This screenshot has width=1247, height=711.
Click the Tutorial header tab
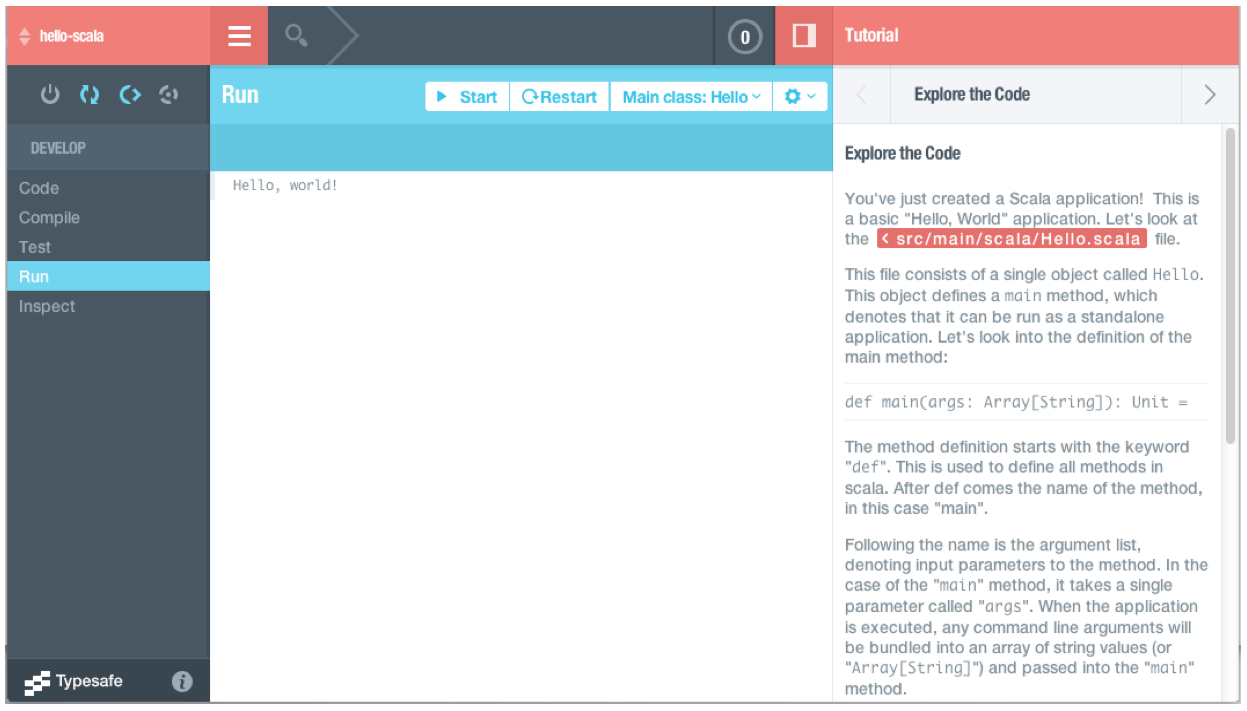point(871,36)
